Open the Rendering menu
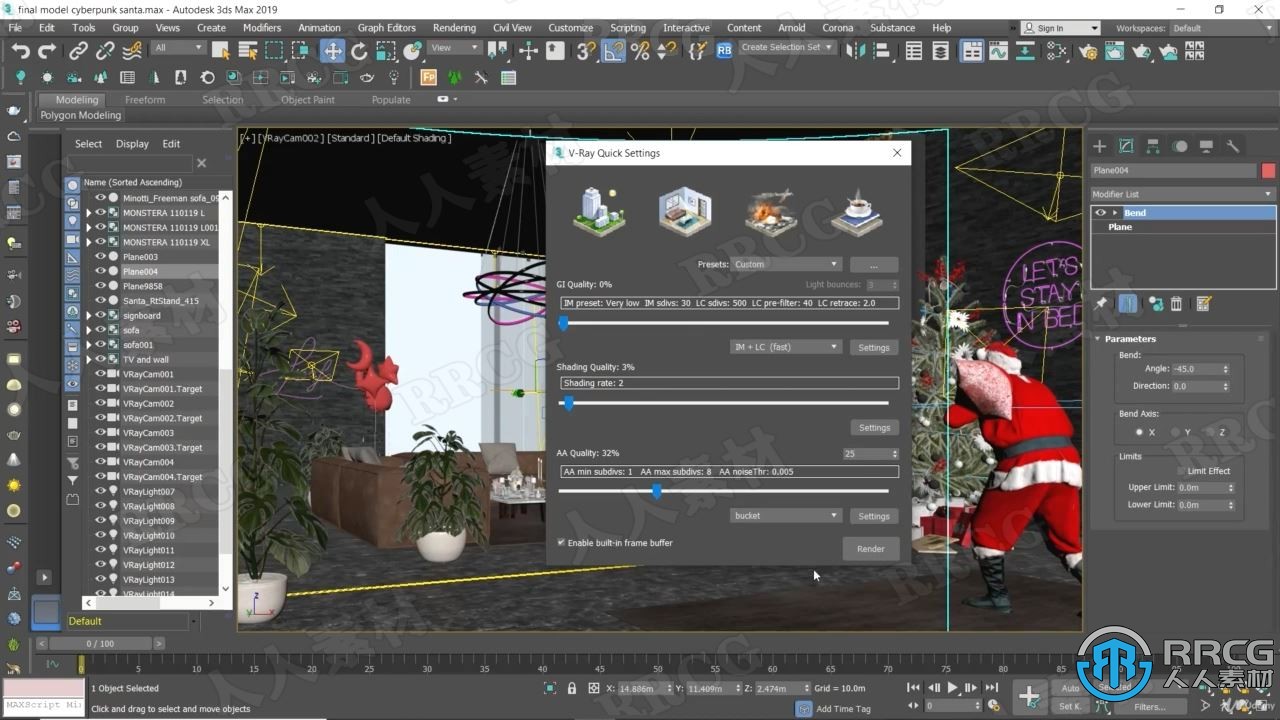This screenshot has height=720, width=1280. [454, 28]
